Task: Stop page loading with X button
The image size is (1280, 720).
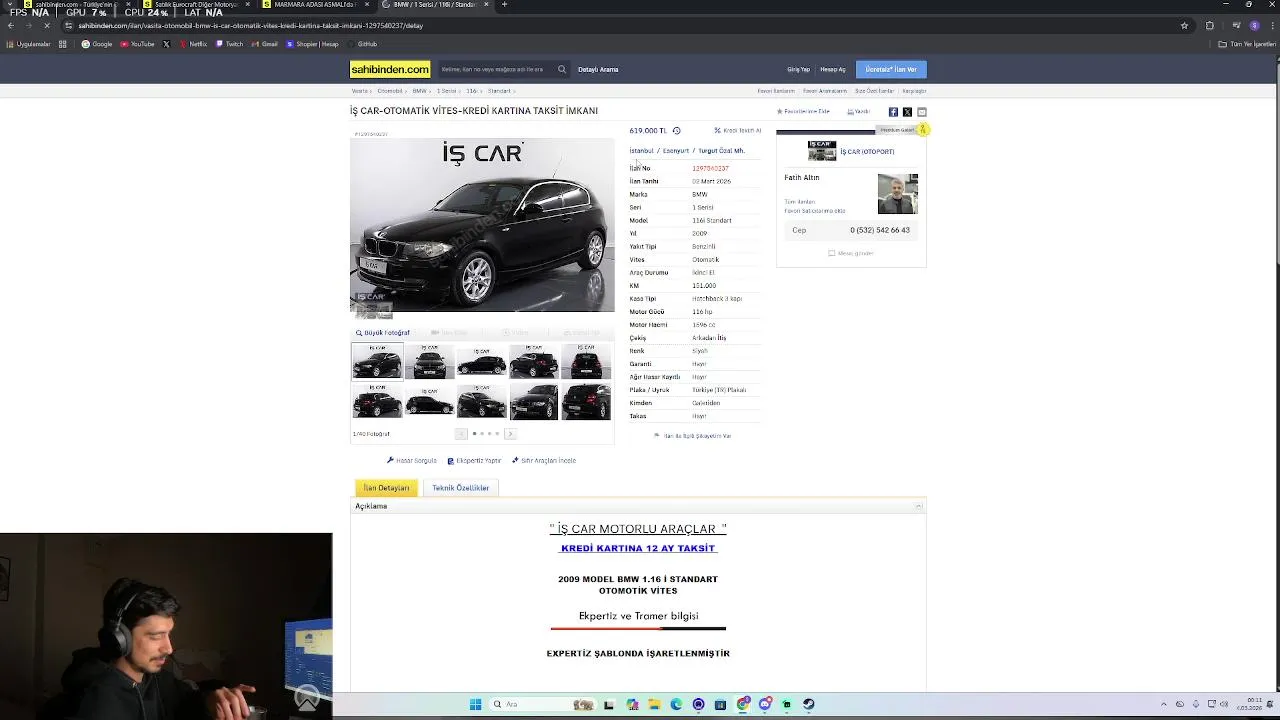Action: point(46,25)
